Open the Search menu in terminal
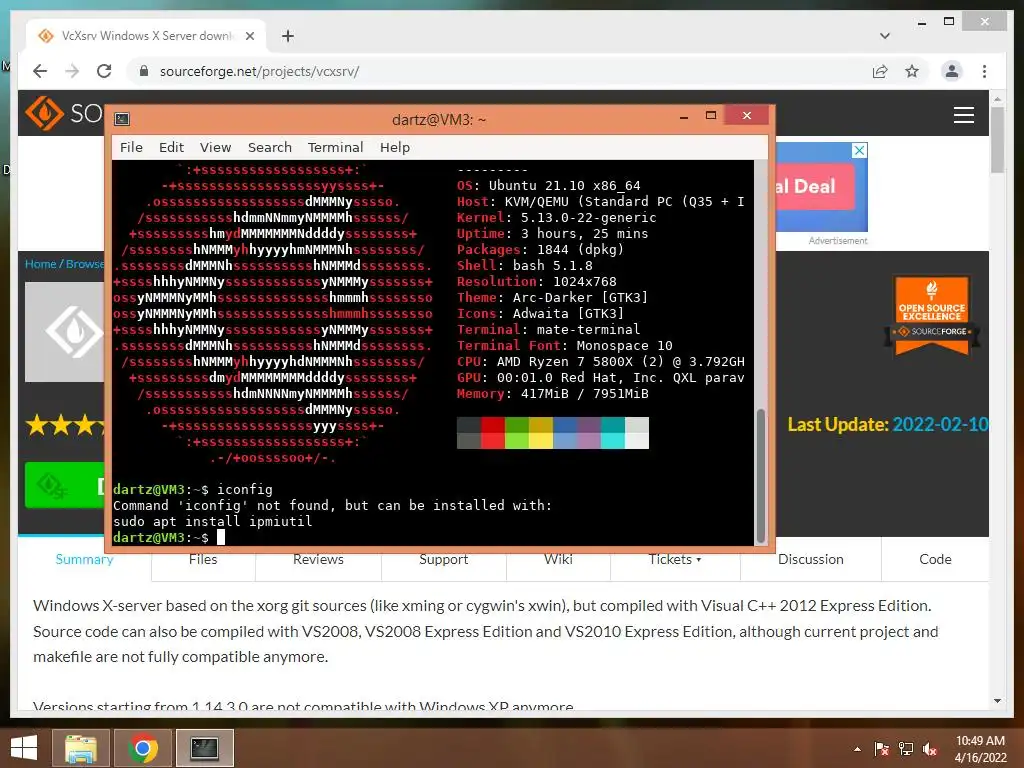Viewport: 1024px width, 768px height. point(270,148)
